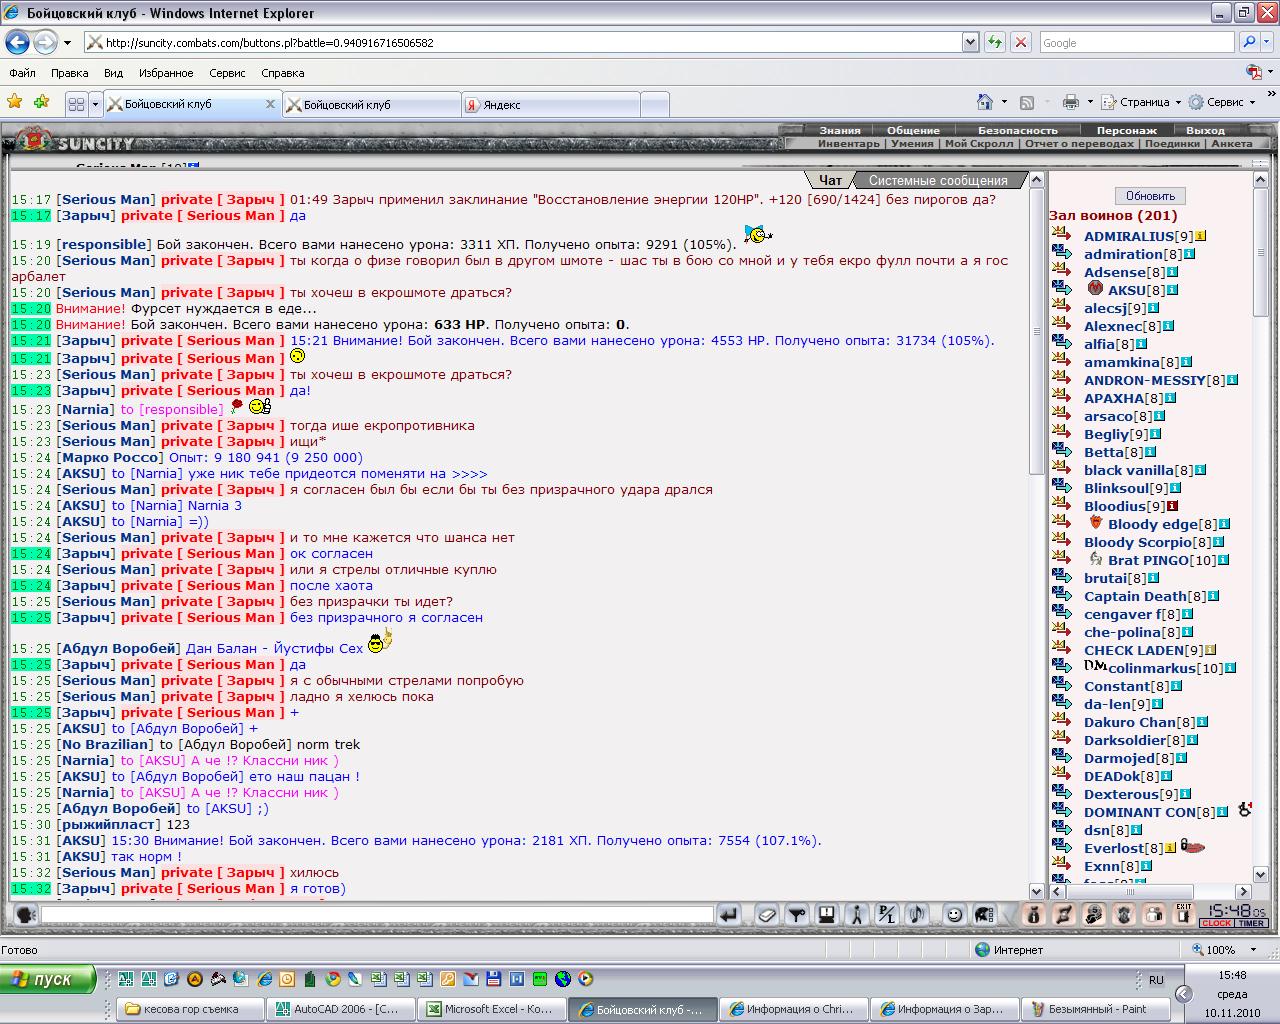Open Quick Tabs grid icon
1280x1024 pixels.
(x=76, y=104)
